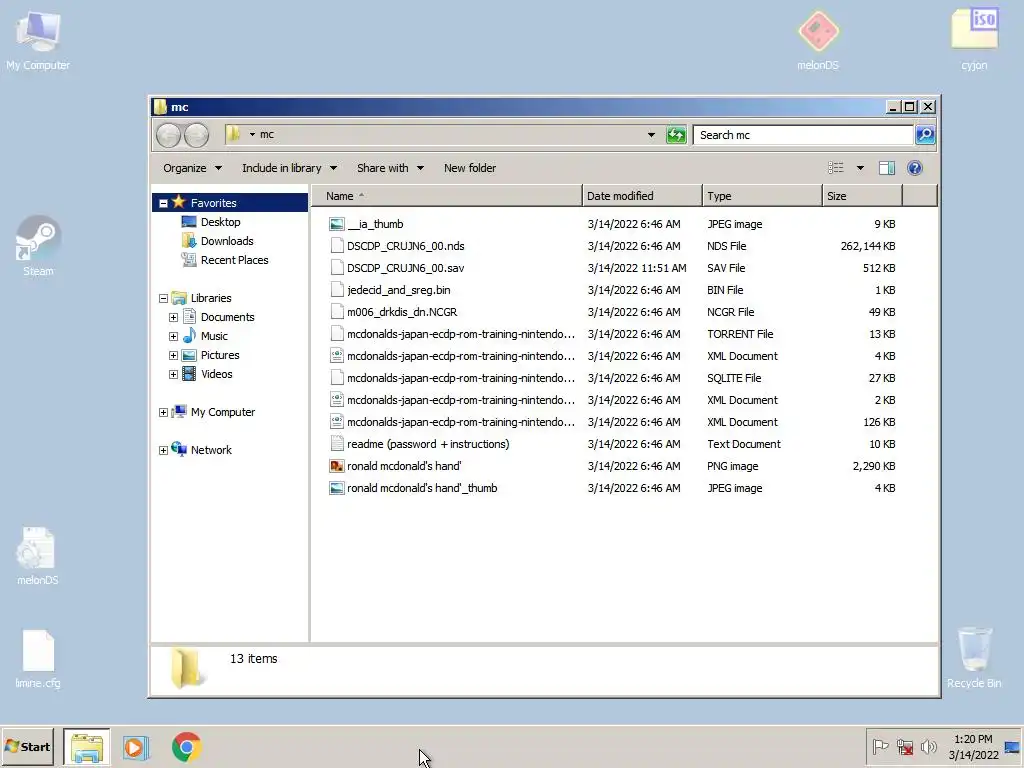The width and height of the screenshot is (1024, 768).
Task: Sort by the Type column header
Action: pyautogui.click(x=762, y=196)
